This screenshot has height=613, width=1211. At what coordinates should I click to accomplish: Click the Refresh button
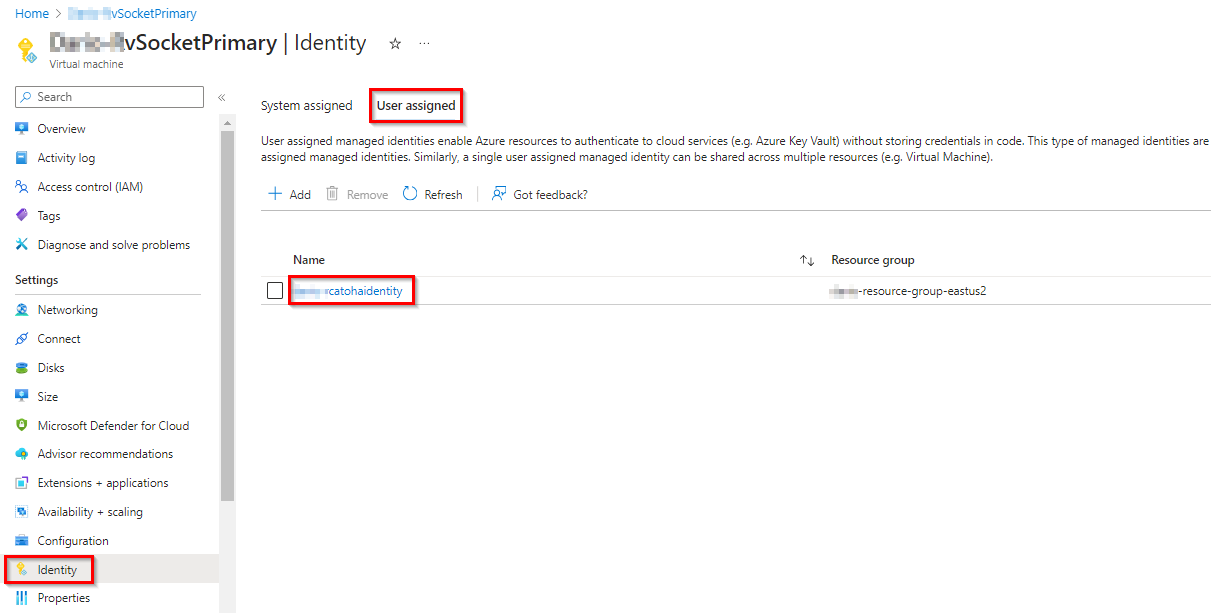433,195
